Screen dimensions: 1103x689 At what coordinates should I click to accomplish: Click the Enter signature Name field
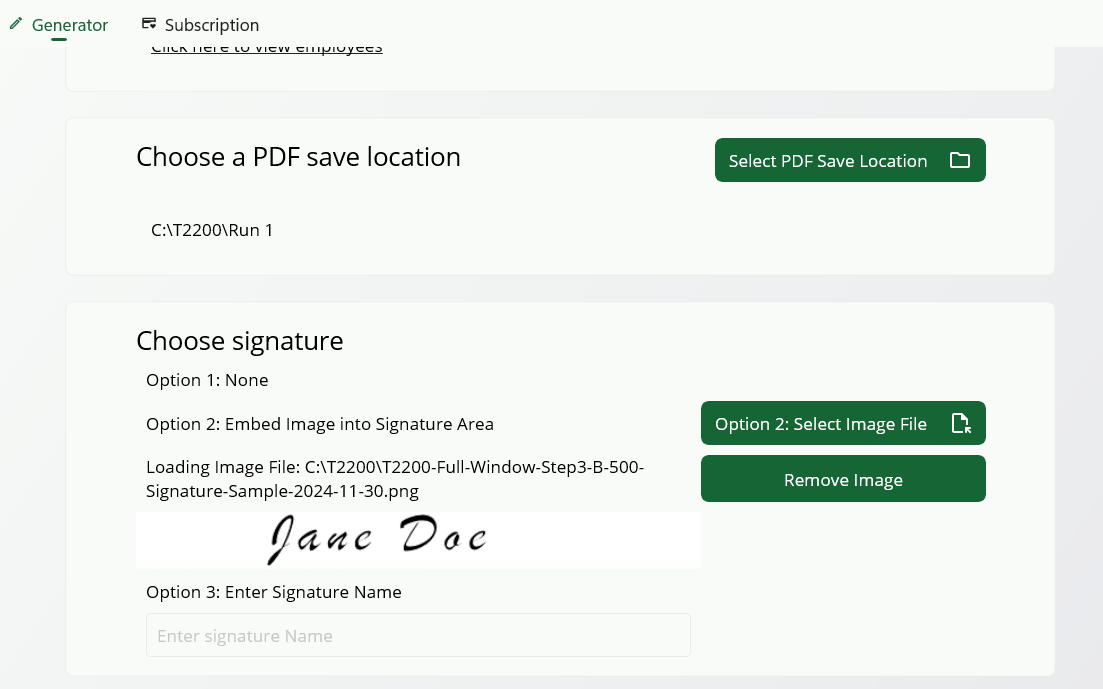click(x=418, y=635)
